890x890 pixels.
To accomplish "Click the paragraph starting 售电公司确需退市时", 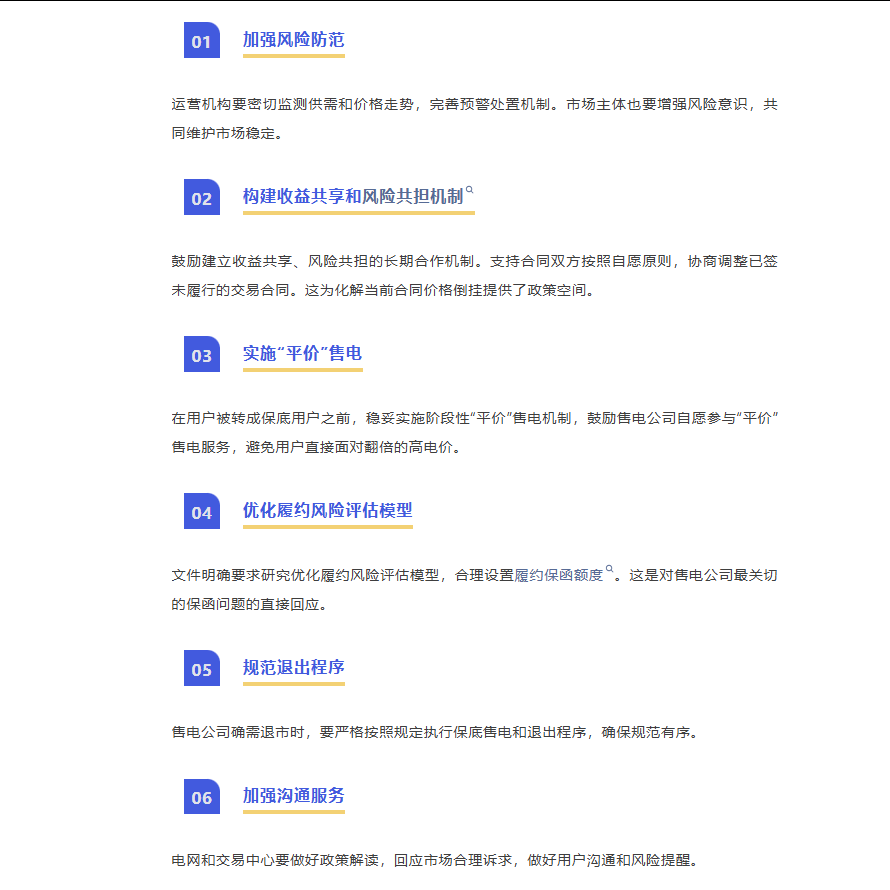I will tap(435, 732).
